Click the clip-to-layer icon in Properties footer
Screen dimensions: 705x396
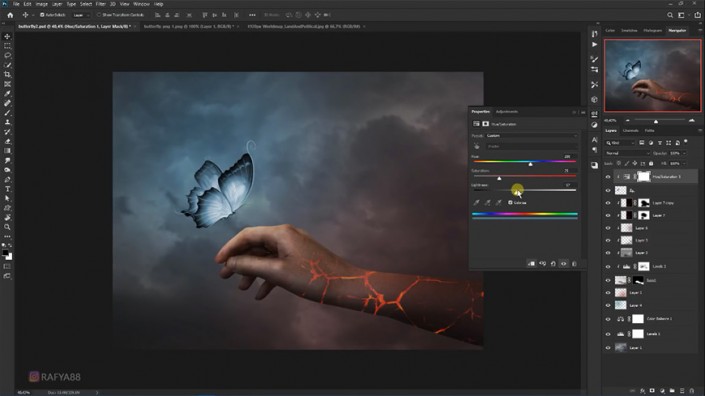click(531, 264)
